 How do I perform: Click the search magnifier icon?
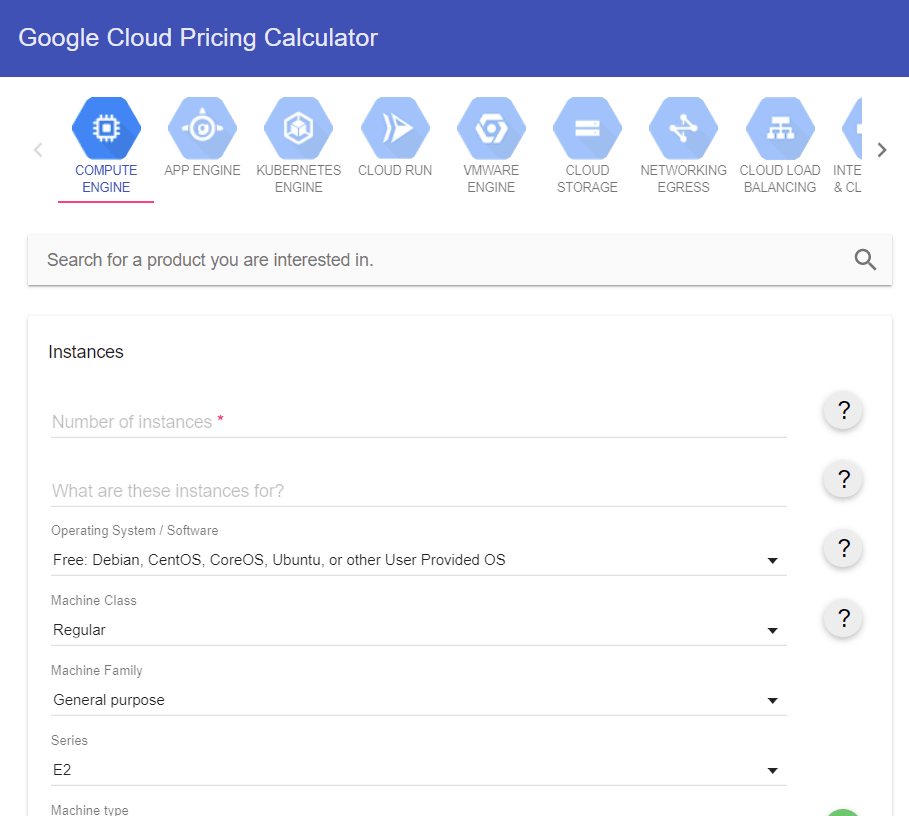tap(865, 260)
